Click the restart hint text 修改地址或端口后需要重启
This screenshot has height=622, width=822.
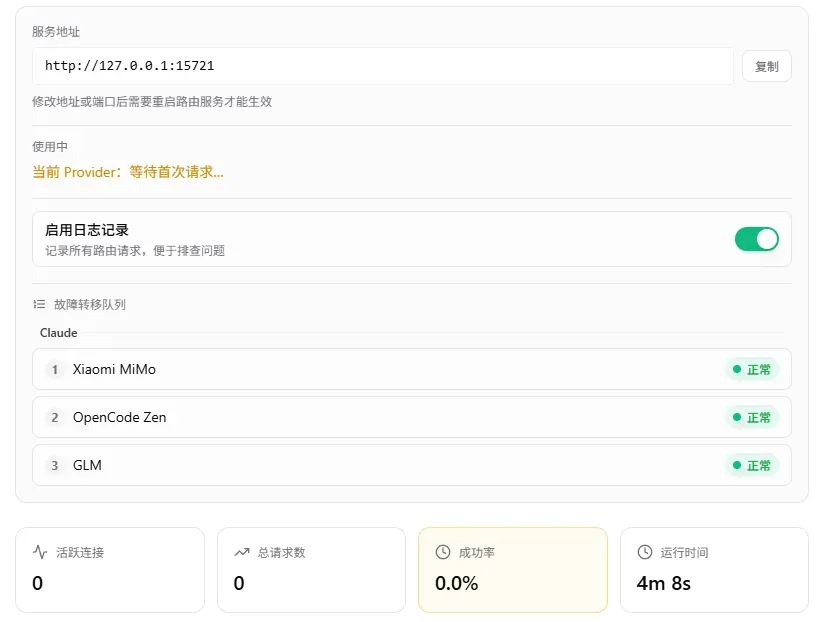[x=152, y=102]
